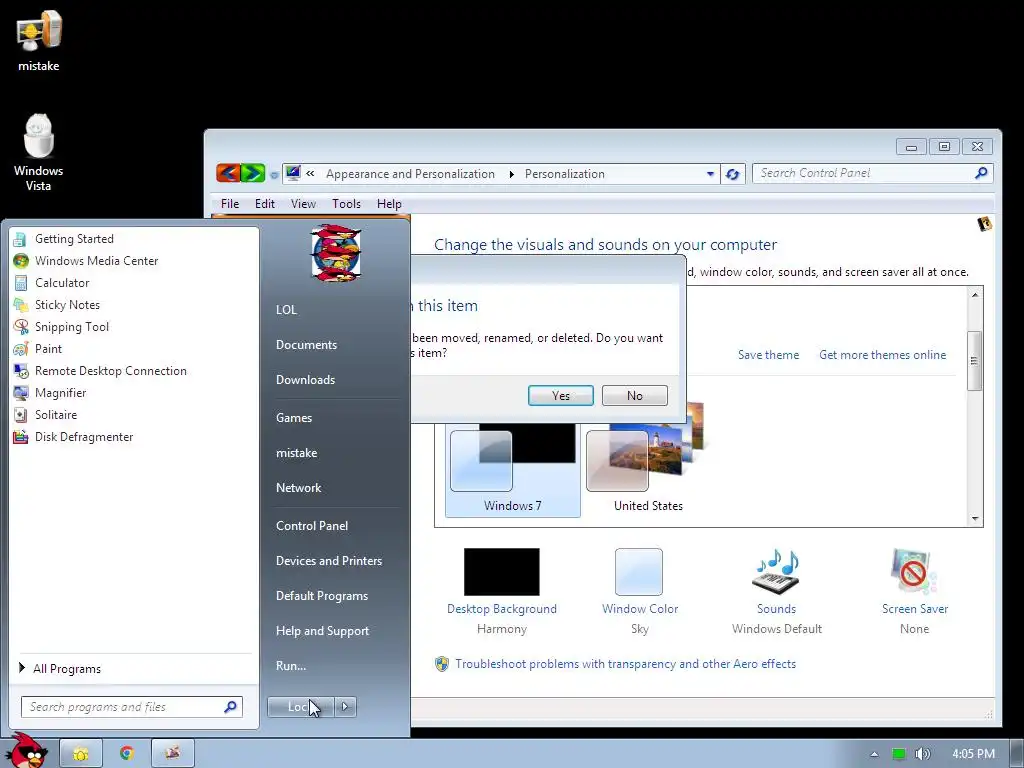Click the Control Panel address bar icon

coord(293,173)
